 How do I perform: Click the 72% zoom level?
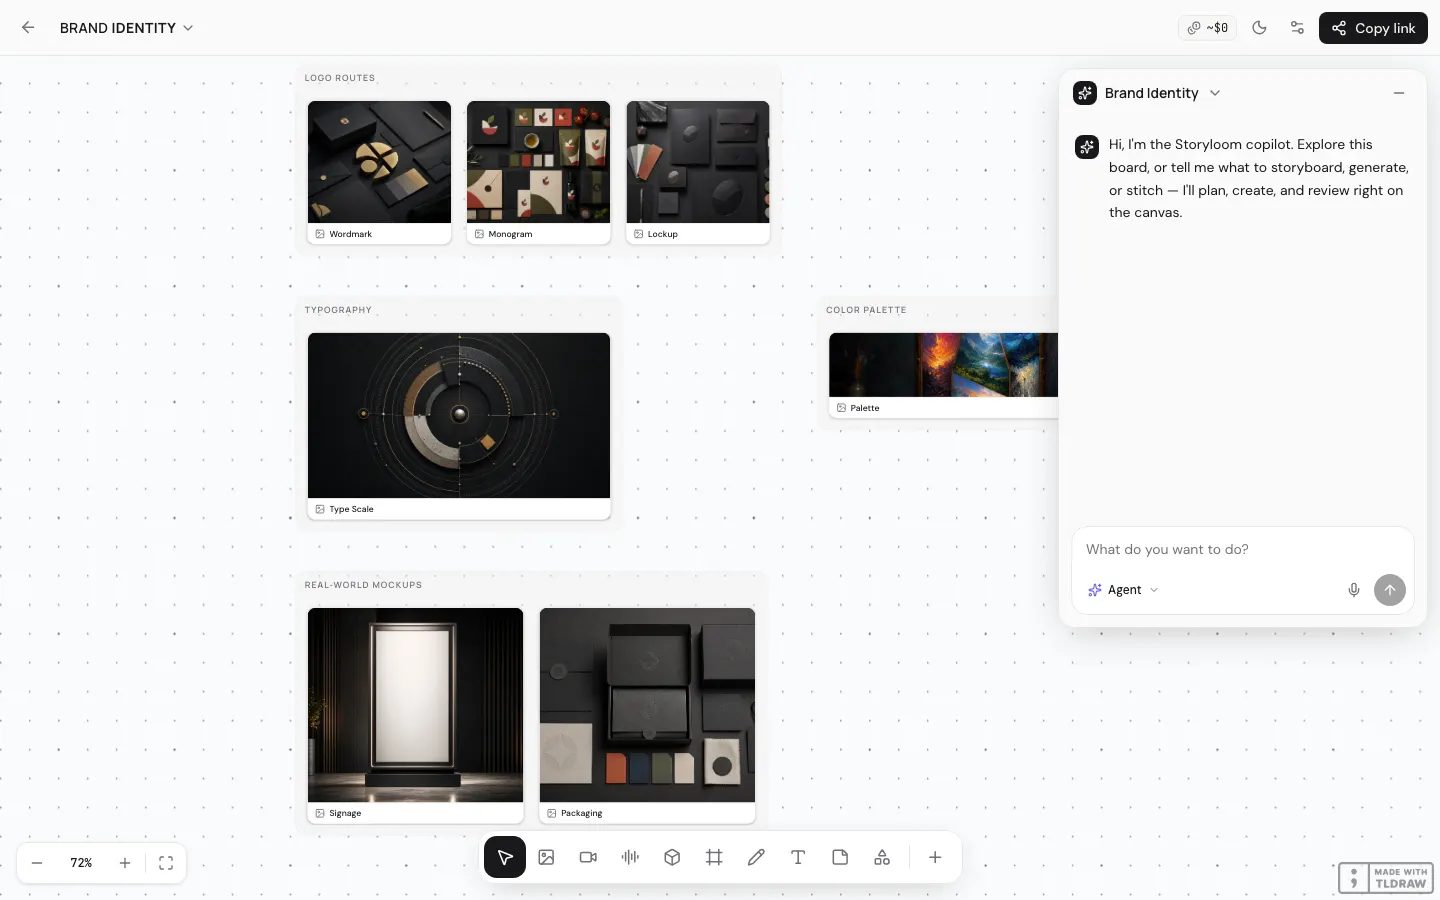[81, 863]
